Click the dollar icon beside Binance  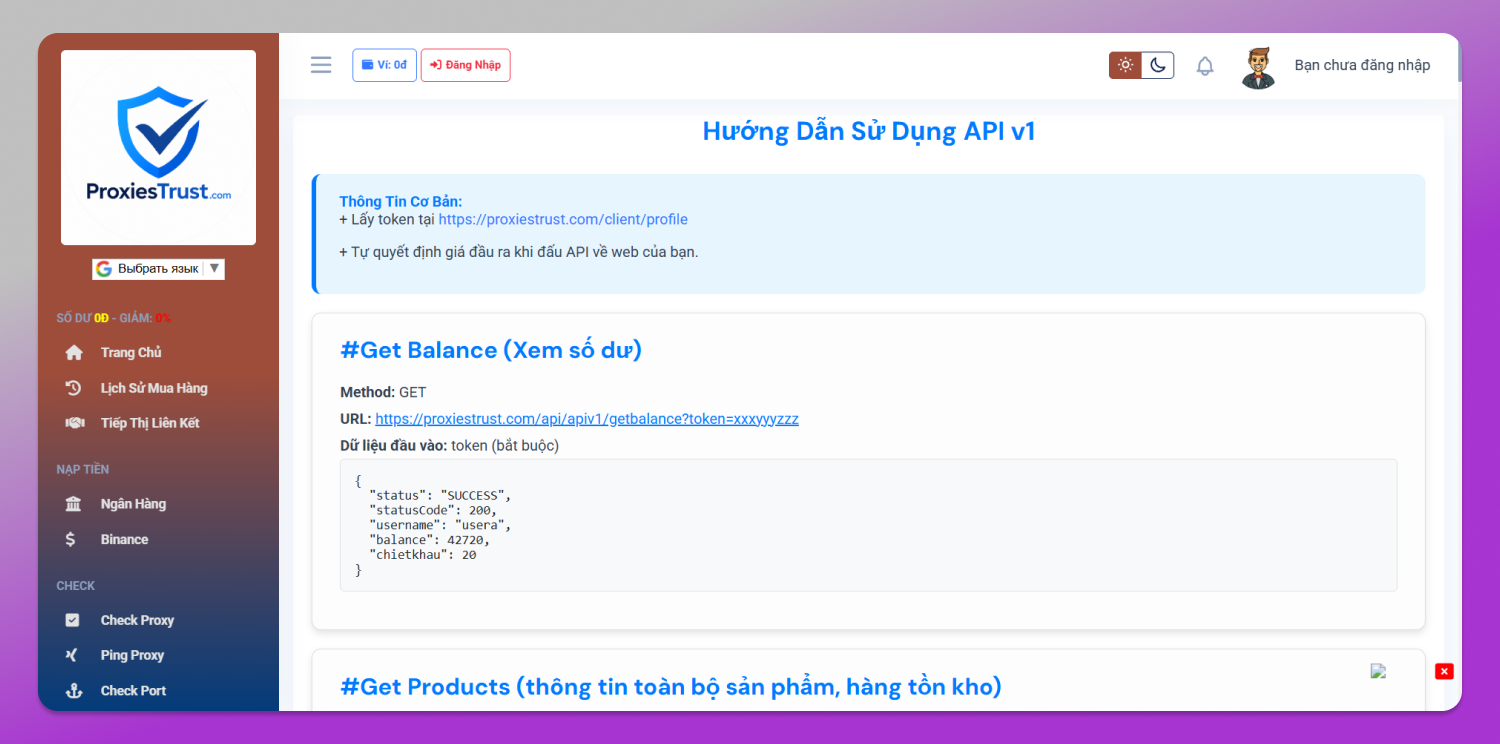tap(71, 539)
